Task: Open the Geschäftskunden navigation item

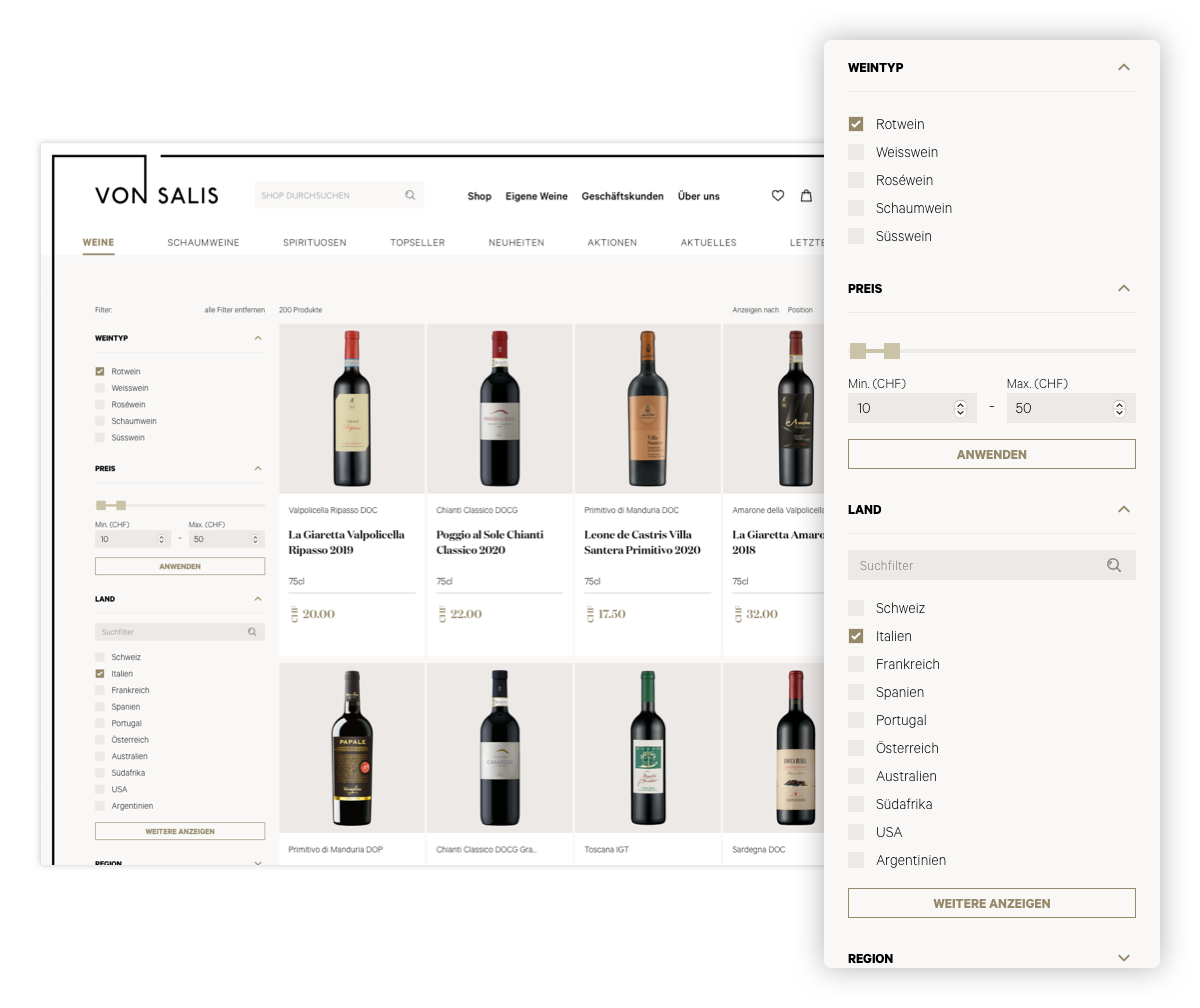Action: point(623,196)
